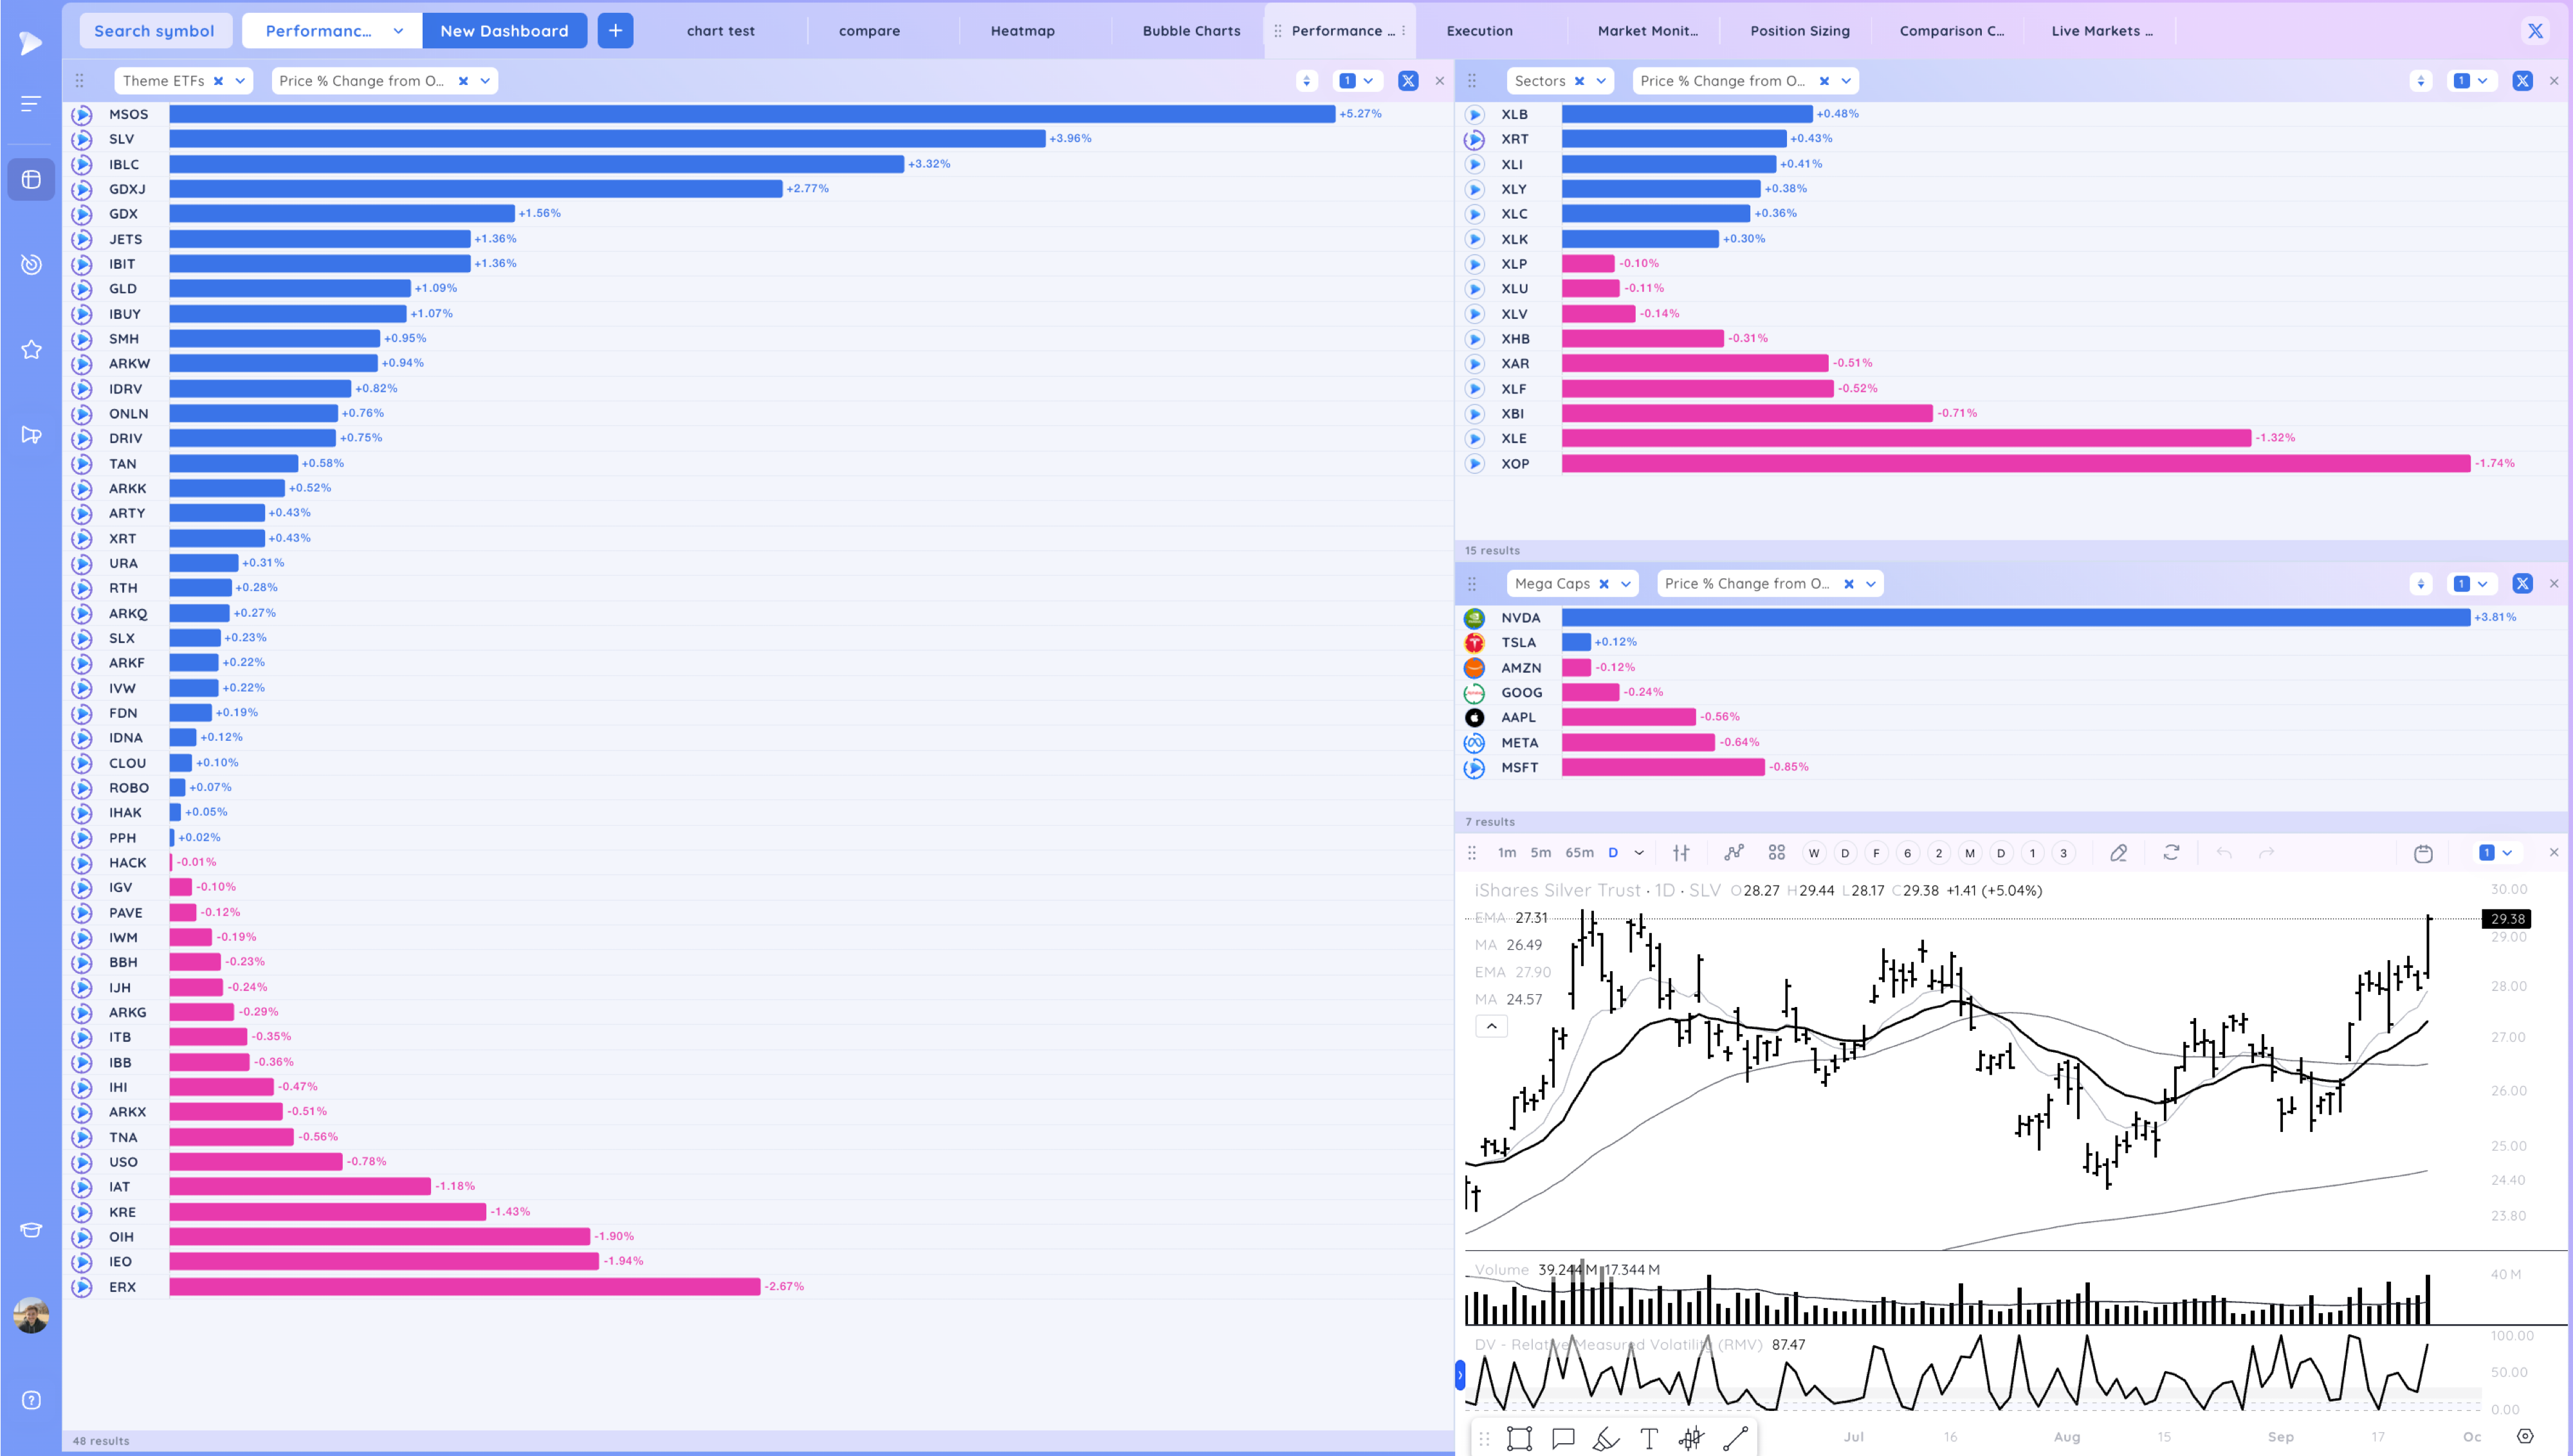Click the refresh chart icon
This screenshot has height=1456, width=2573.
[2171, 853]
